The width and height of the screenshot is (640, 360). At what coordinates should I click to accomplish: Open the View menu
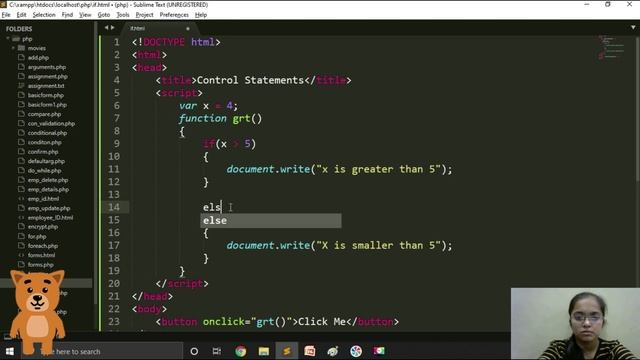point(85,15)
